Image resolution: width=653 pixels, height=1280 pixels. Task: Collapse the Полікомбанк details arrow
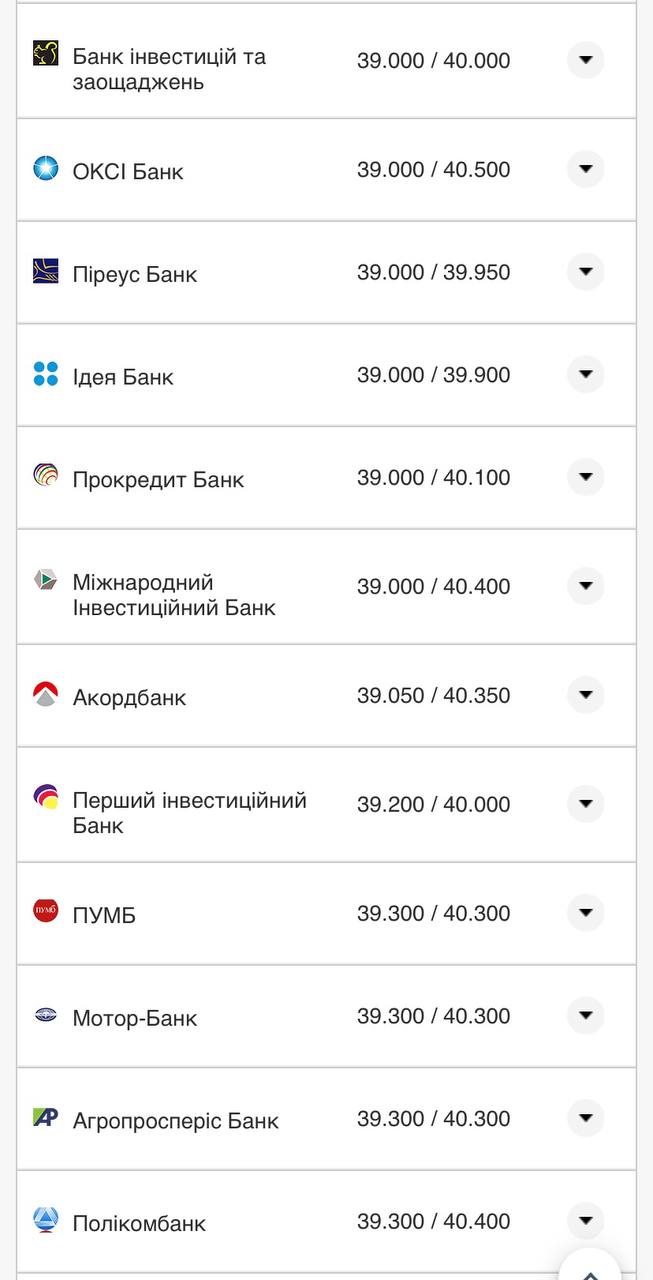pos(585,1220)
